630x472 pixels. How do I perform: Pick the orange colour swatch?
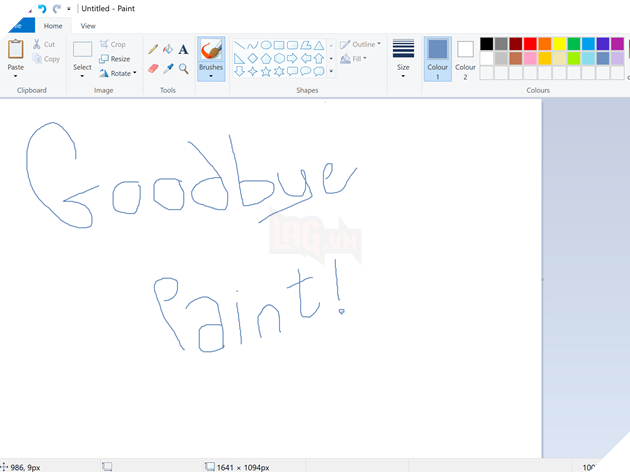(x=545, y=43)
